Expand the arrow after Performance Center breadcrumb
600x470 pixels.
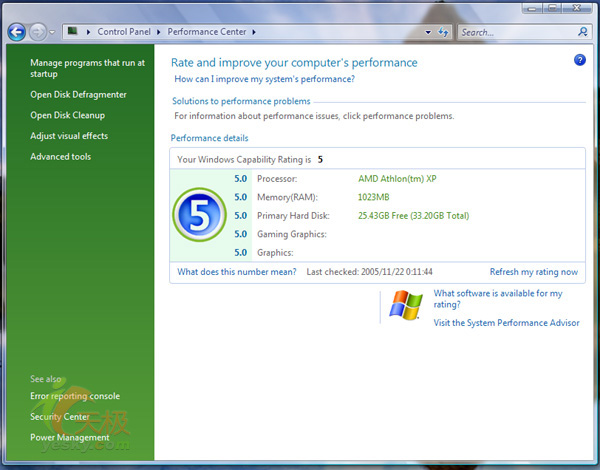click(250, 32)
